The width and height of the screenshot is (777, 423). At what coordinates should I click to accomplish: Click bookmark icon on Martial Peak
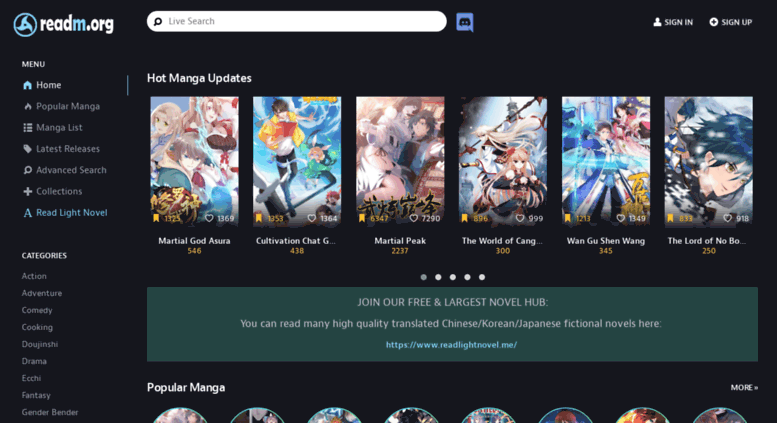[x=362, y=218]
